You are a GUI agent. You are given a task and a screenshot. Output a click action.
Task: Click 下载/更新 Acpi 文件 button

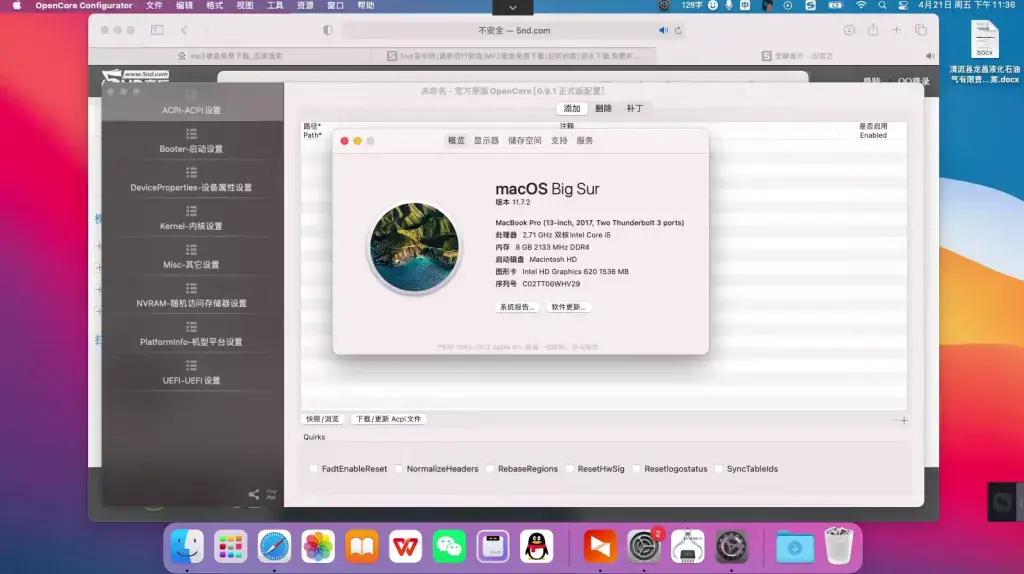coord(389,419)
